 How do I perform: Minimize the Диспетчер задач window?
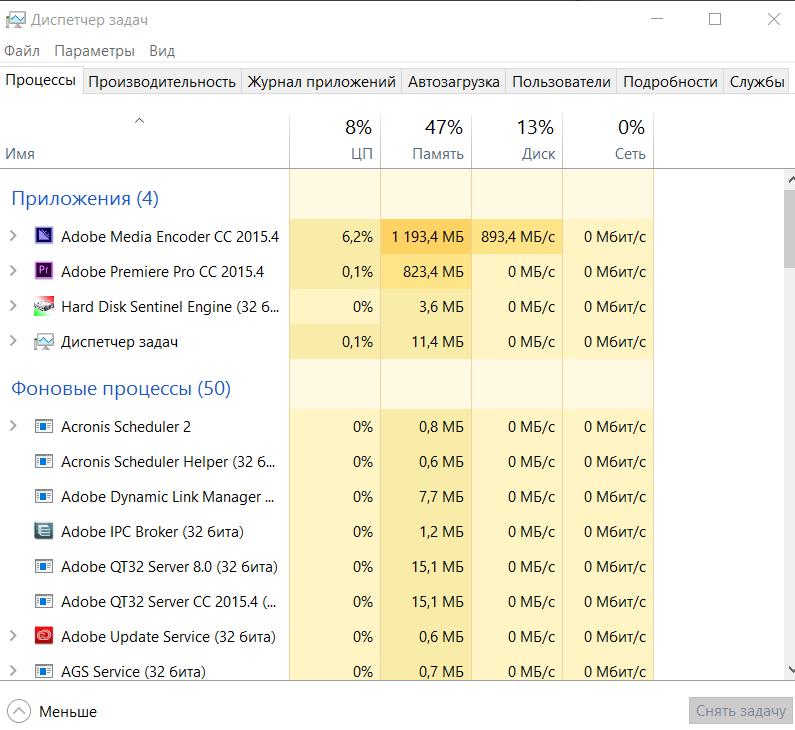click(657, 19)
